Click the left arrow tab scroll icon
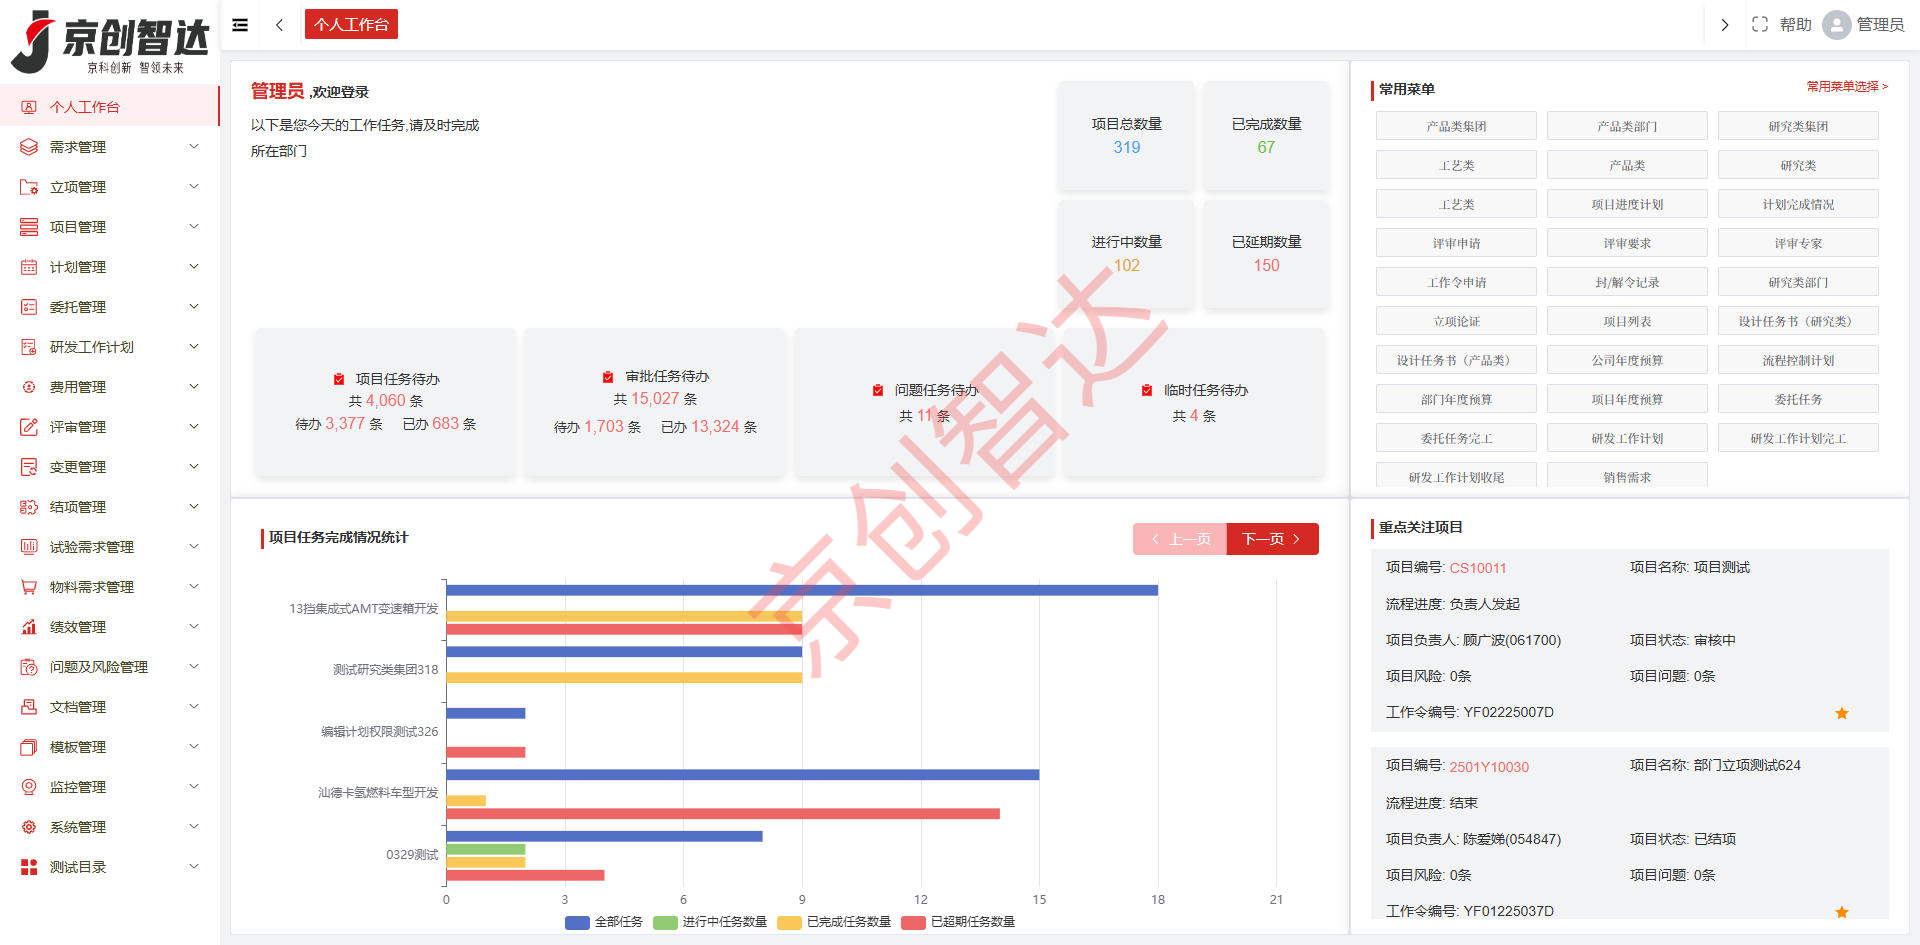The width and height of the screenshot is (1920, 945). click(280, 25)
